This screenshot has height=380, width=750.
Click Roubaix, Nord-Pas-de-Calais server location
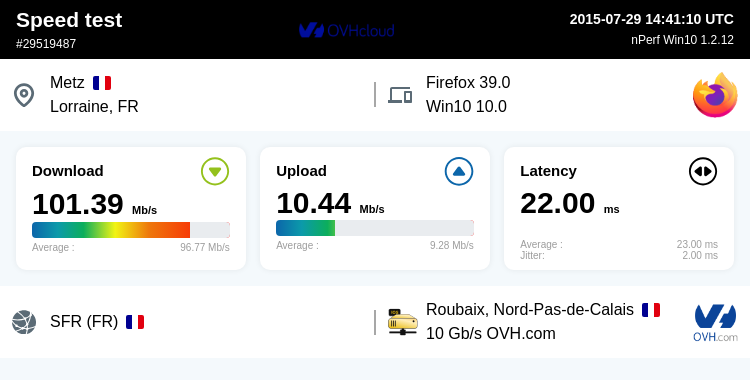coord(530,310)
